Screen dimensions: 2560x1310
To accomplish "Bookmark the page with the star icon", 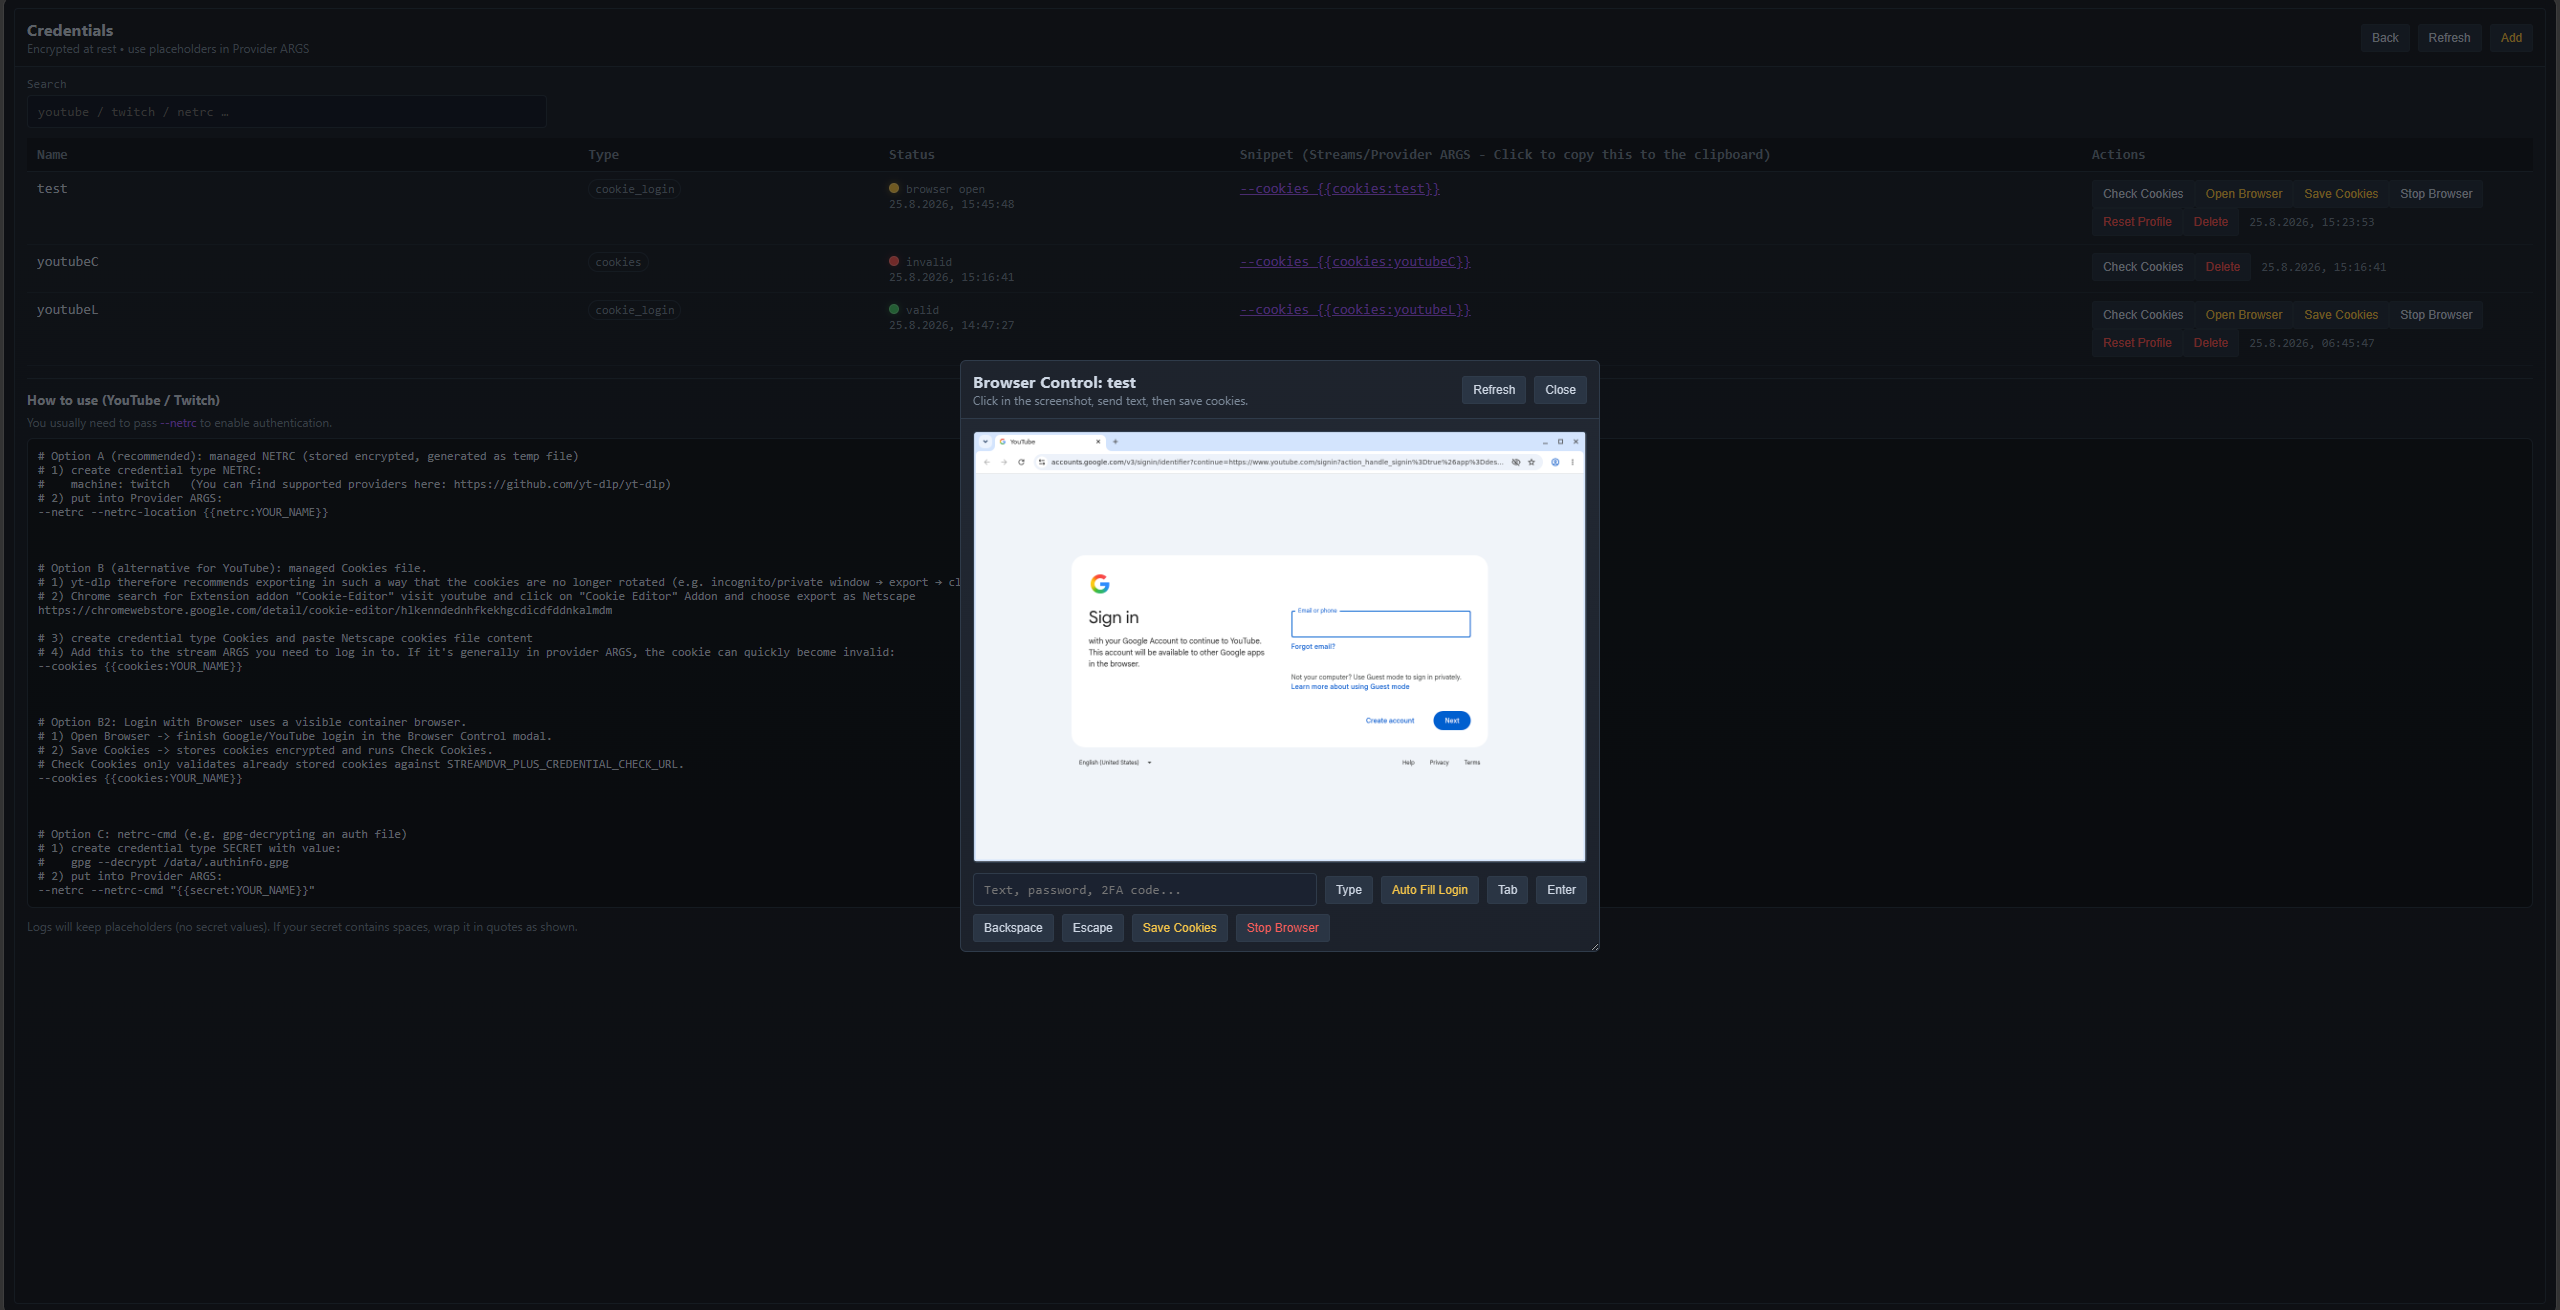I will (1531, 462).
